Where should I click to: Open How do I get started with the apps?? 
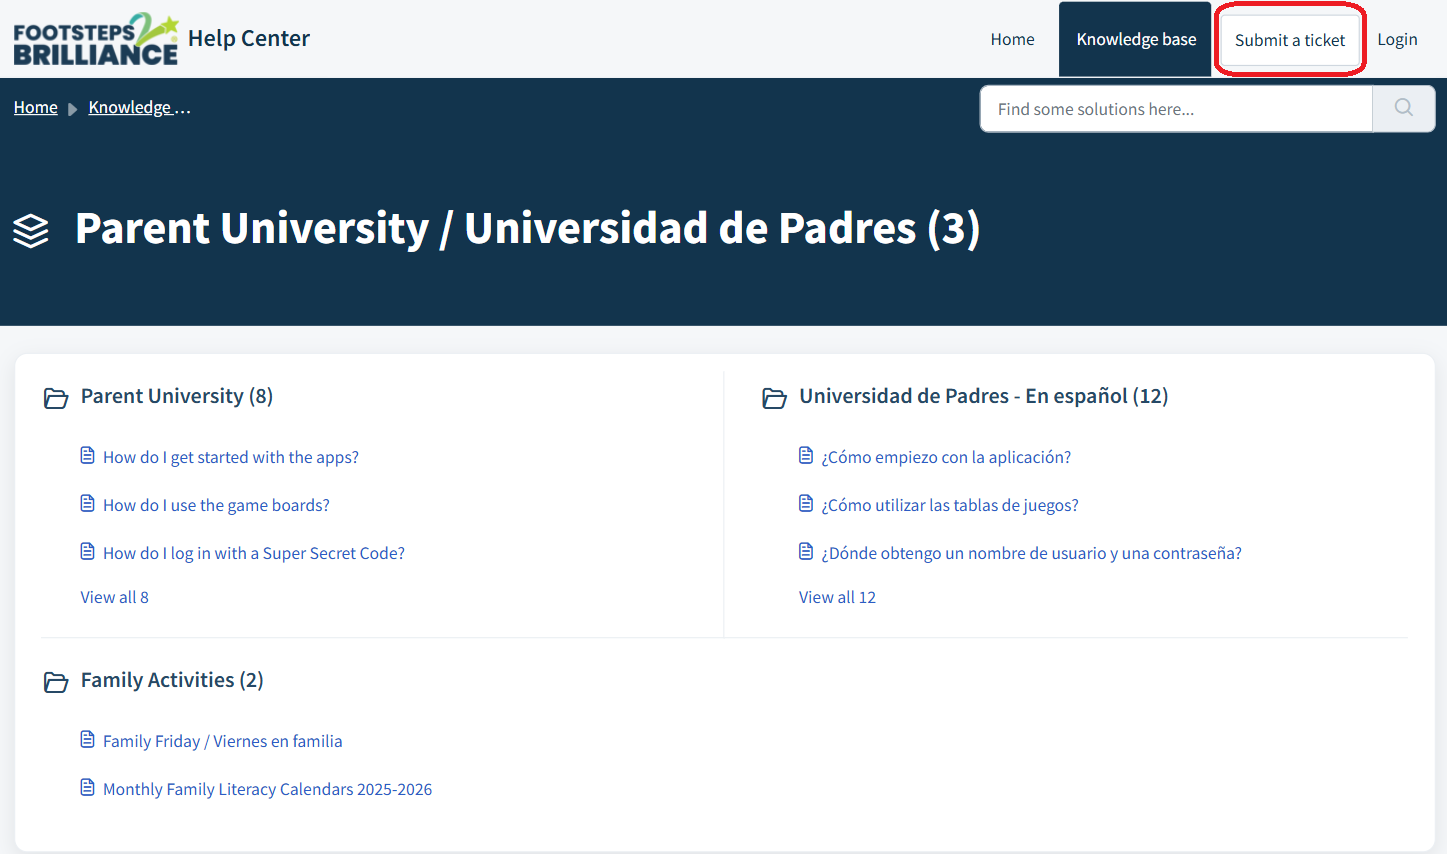pyautogui.click(x=231, y=457)
